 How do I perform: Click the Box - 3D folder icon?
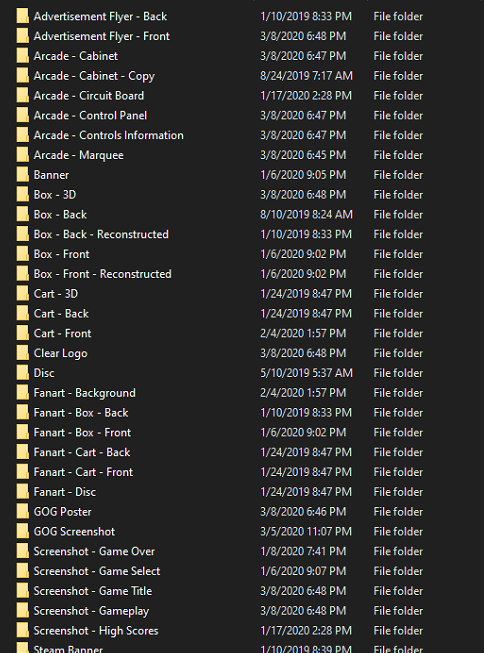coord(22,194)
